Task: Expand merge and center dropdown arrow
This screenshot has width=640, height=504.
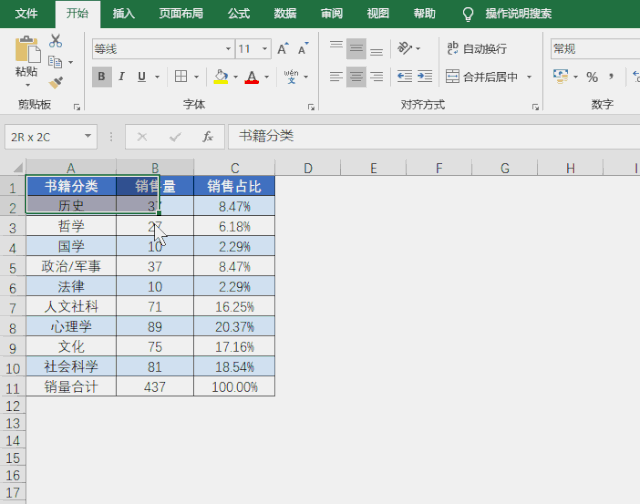Action: coord(529,77)
